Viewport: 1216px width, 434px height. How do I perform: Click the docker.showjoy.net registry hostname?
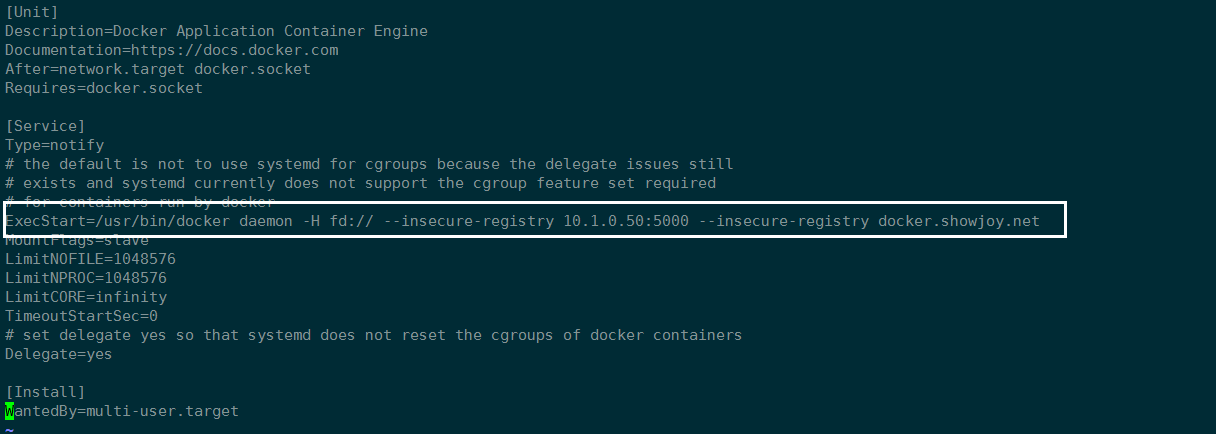[x=958, y=221]
